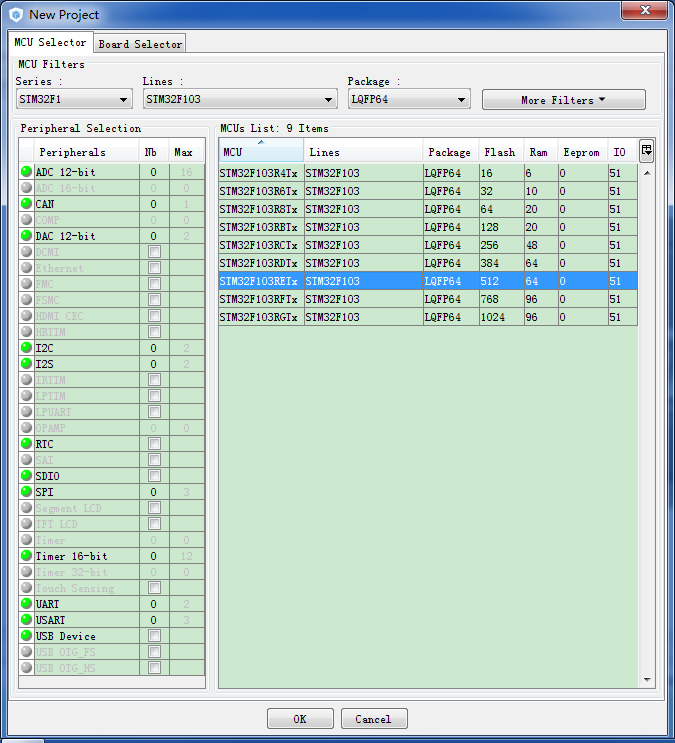
Task: Toggle the DCMI checkbox
Action: 154,252
